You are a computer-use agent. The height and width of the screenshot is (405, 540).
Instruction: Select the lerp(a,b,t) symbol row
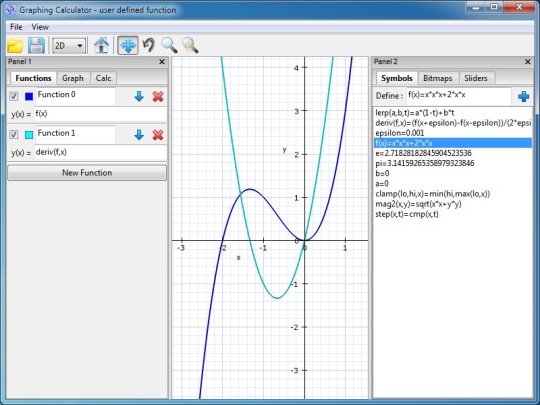point(453,113)
